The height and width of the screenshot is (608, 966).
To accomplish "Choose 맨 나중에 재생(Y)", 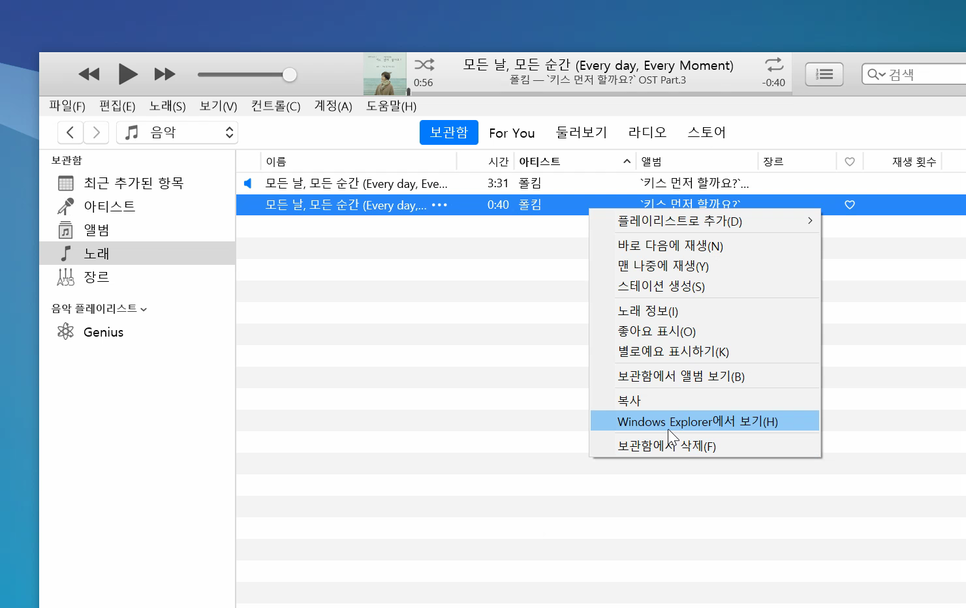I will click(x=705, y=266).
